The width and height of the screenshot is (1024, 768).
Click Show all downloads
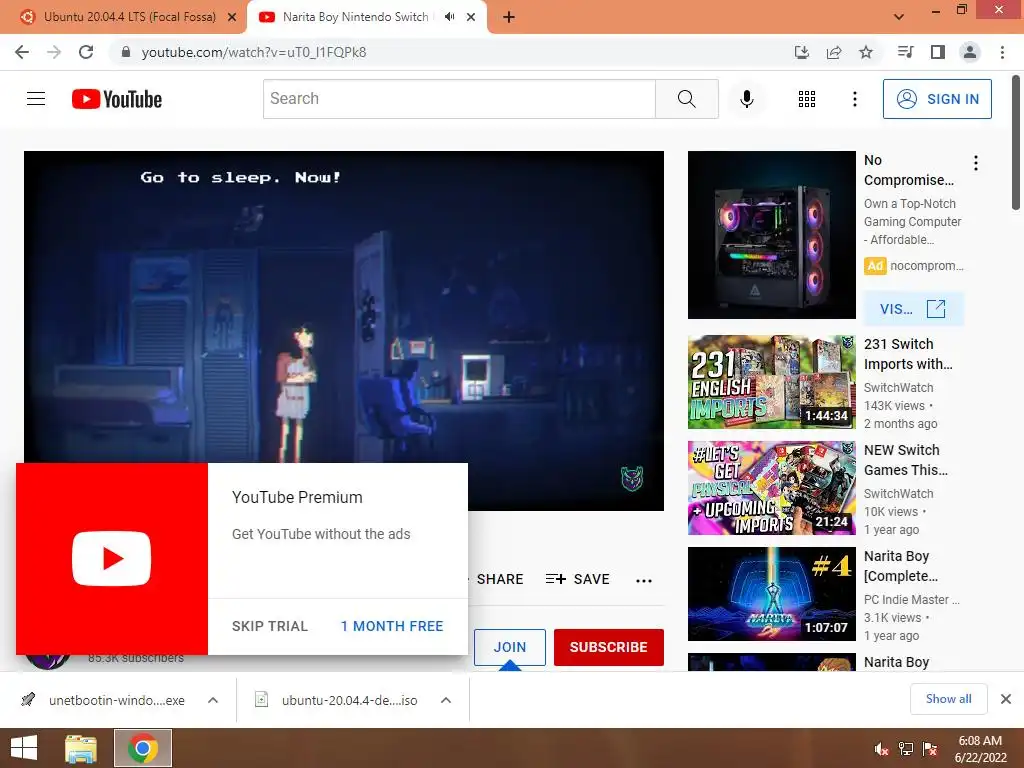948,699
